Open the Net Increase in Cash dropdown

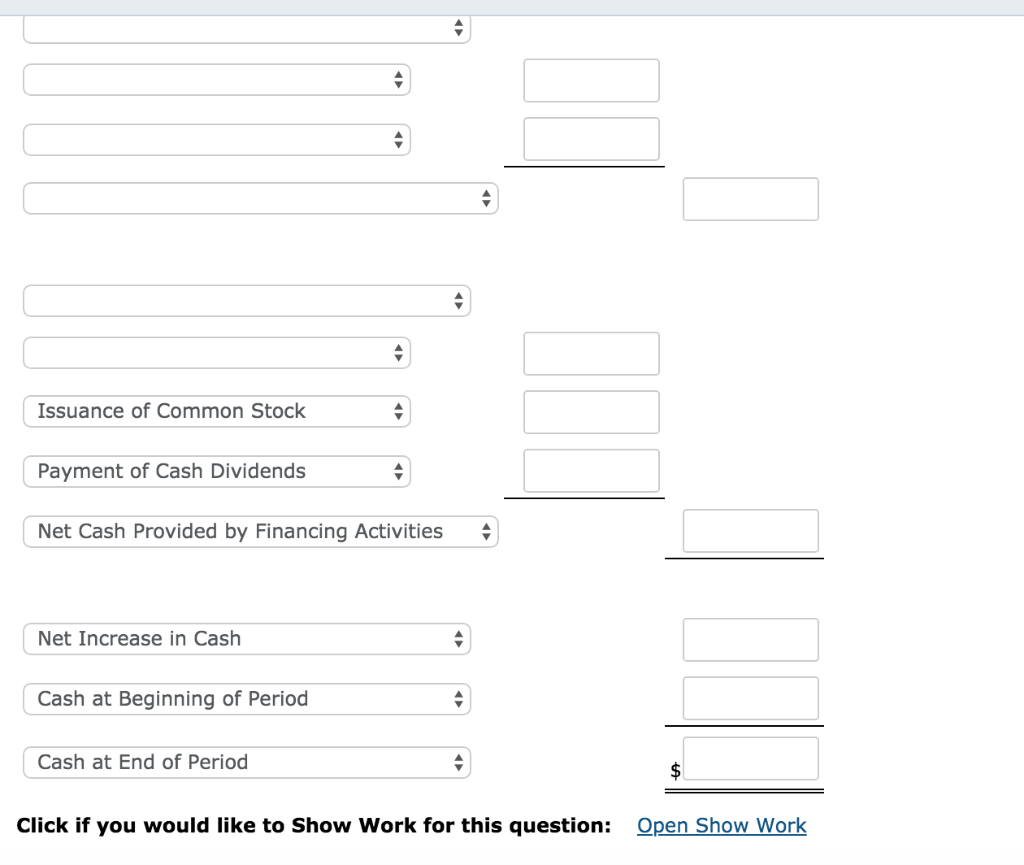(246, 639)
